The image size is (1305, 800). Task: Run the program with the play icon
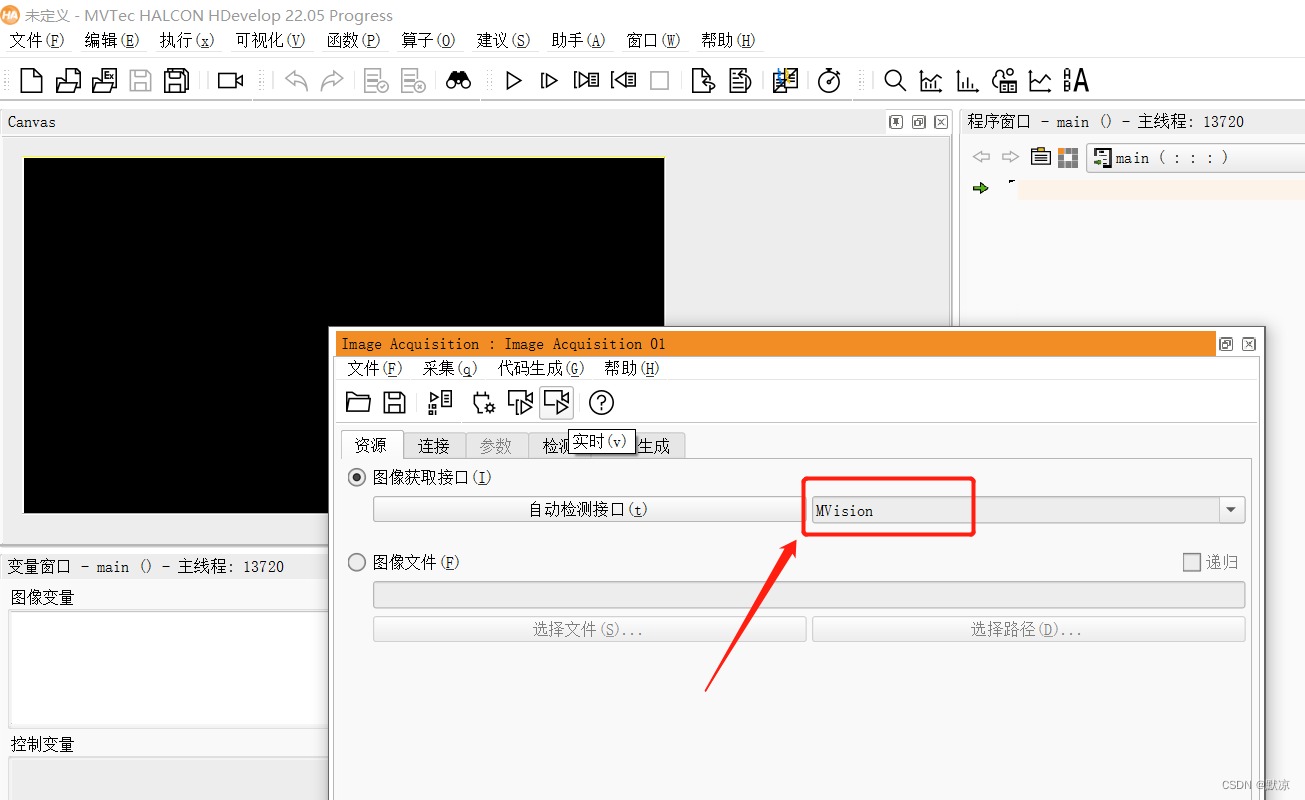tap(514, 81)
